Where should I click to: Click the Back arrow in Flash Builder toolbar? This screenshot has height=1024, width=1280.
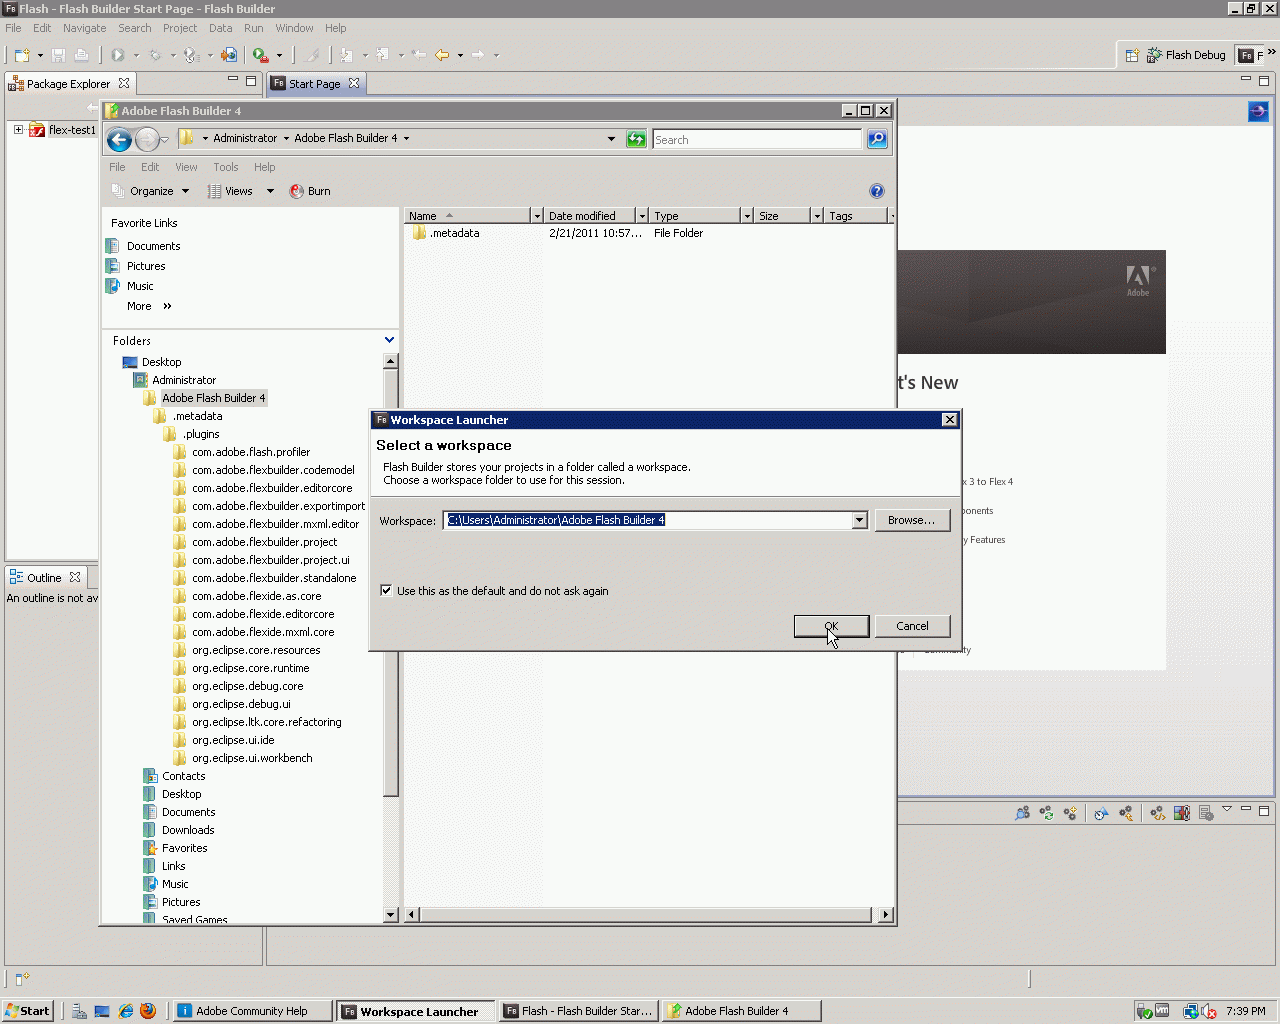click(442, 55)
